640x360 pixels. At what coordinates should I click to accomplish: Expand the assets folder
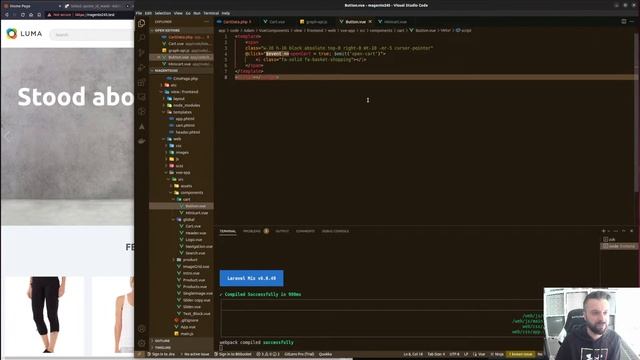(186, 186)
